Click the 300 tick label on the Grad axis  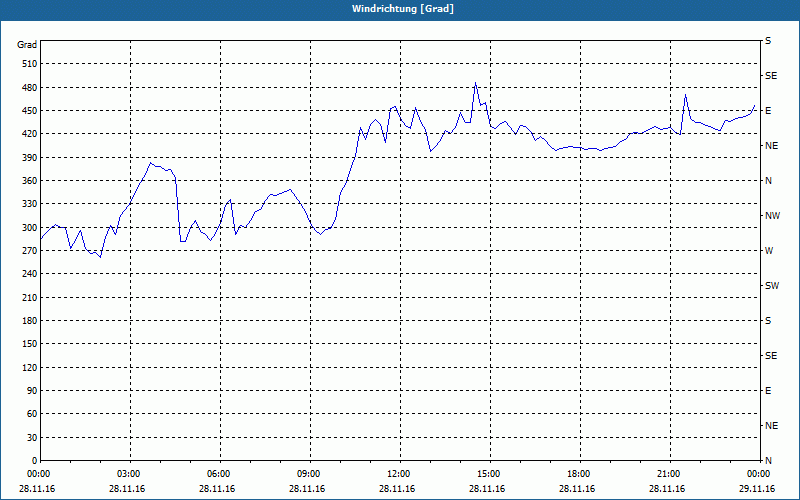[30, 228]
